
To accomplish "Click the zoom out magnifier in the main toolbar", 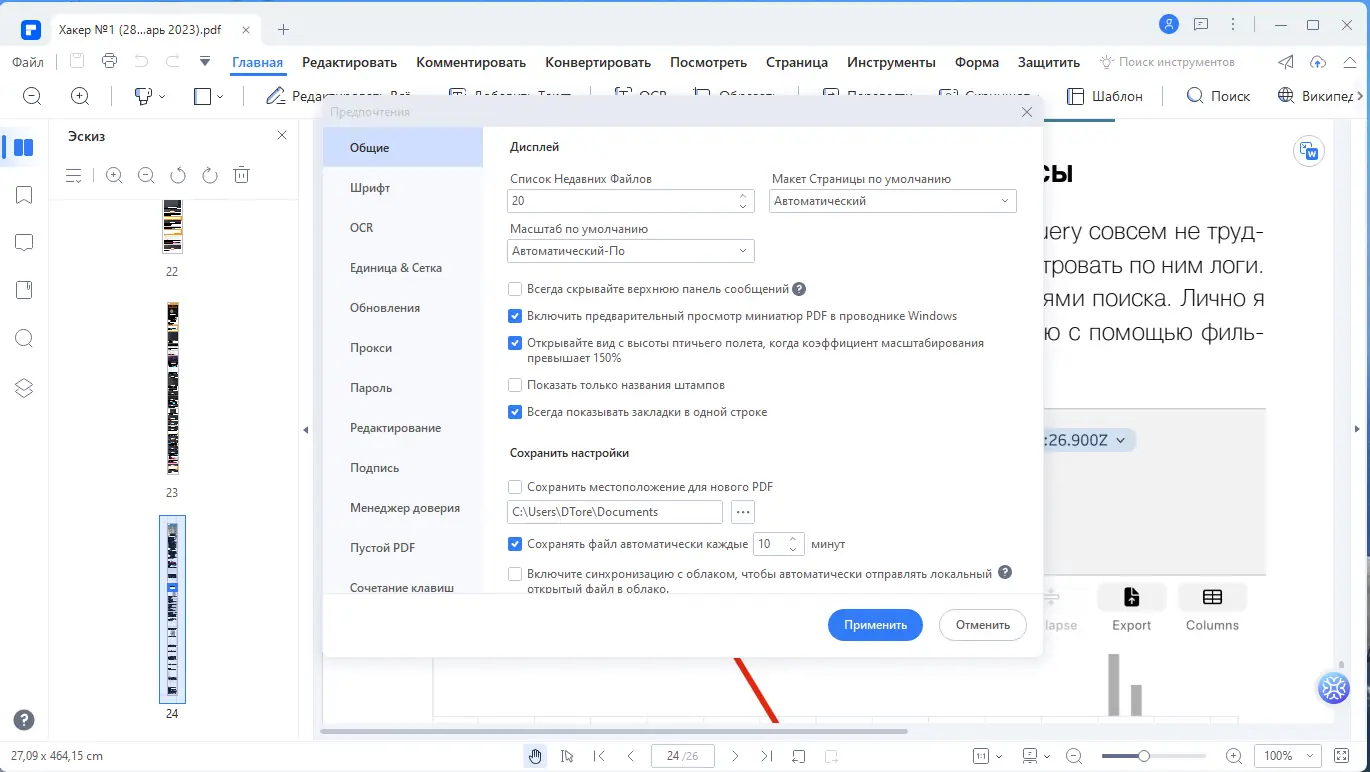I will pos(32,96).
